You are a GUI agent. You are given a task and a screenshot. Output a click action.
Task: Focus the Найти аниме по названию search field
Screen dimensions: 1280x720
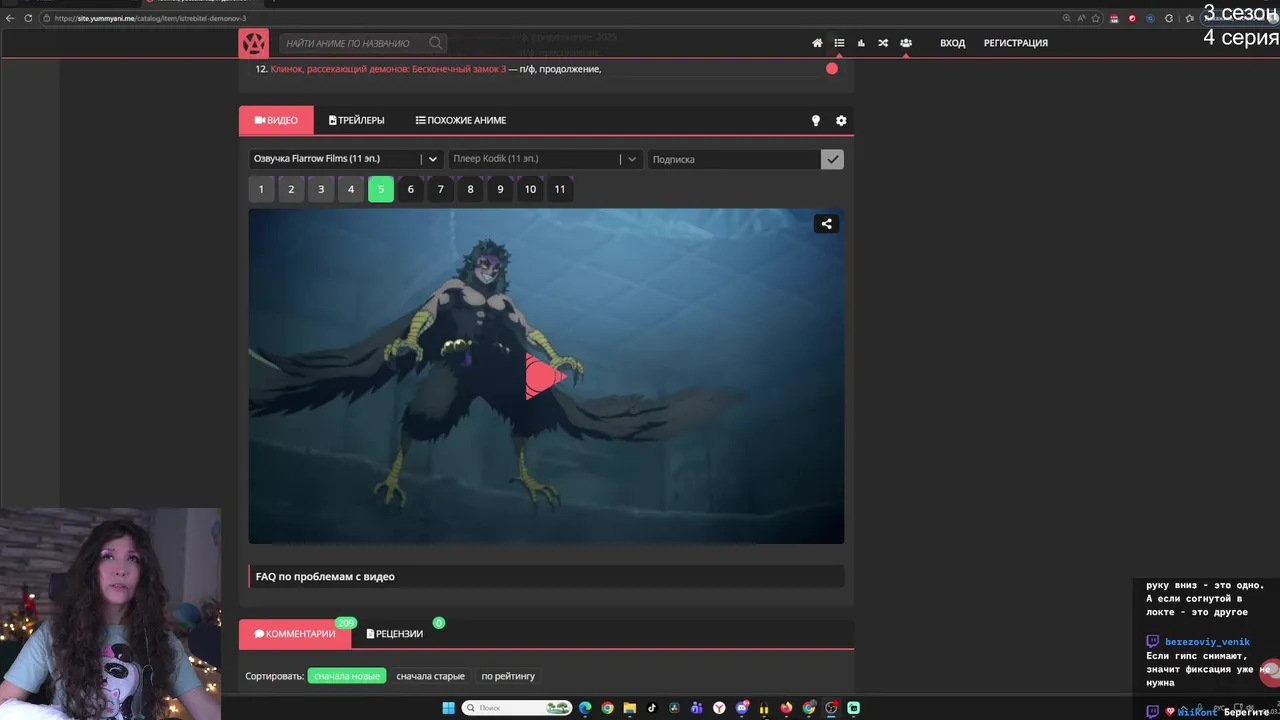point(355,43)
